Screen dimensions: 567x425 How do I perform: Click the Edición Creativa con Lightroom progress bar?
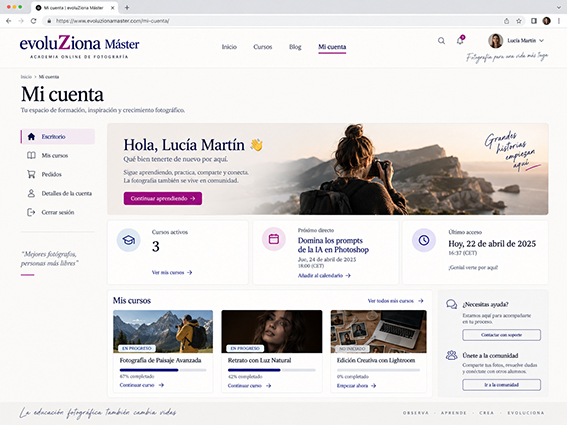378,370
